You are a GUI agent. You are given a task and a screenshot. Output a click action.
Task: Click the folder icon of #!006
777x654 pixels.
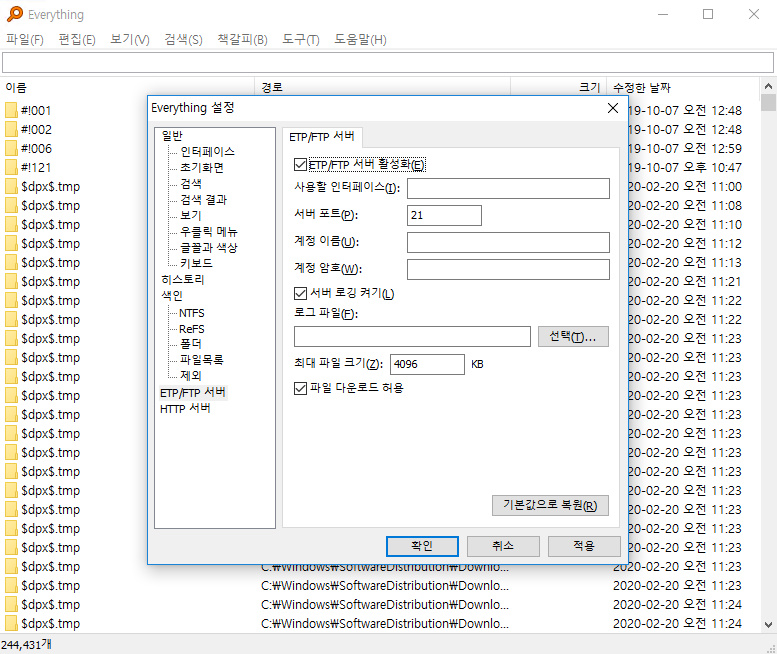(11, 148)
